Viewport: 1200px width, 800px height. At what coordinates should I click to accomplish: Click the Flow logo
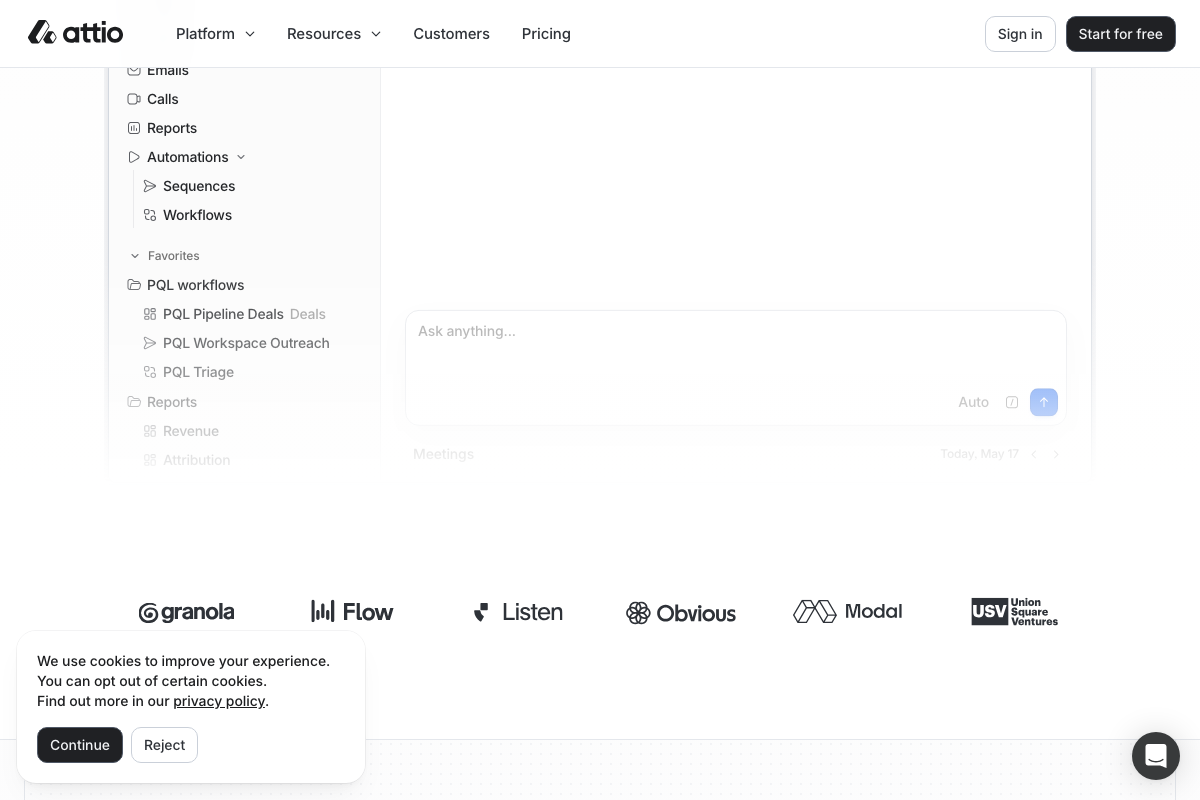[352, 611]
